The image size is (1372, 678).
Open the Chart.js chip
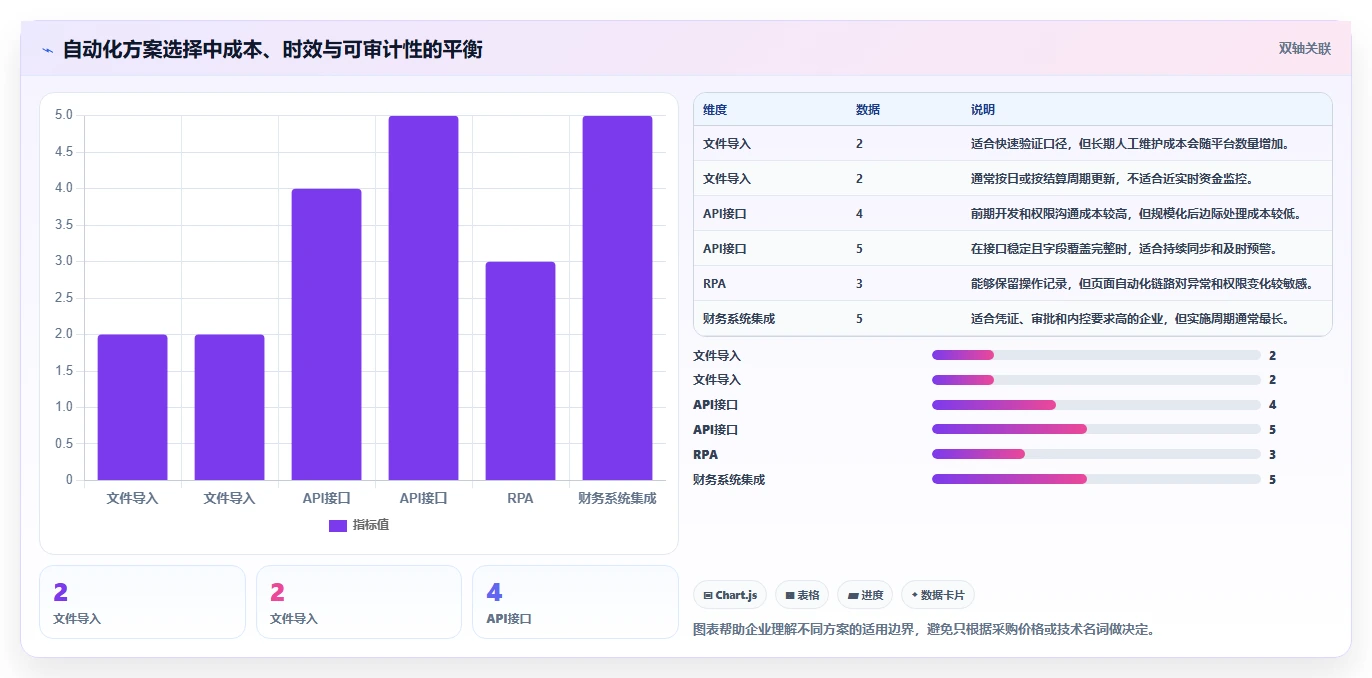tap(730, 595)
